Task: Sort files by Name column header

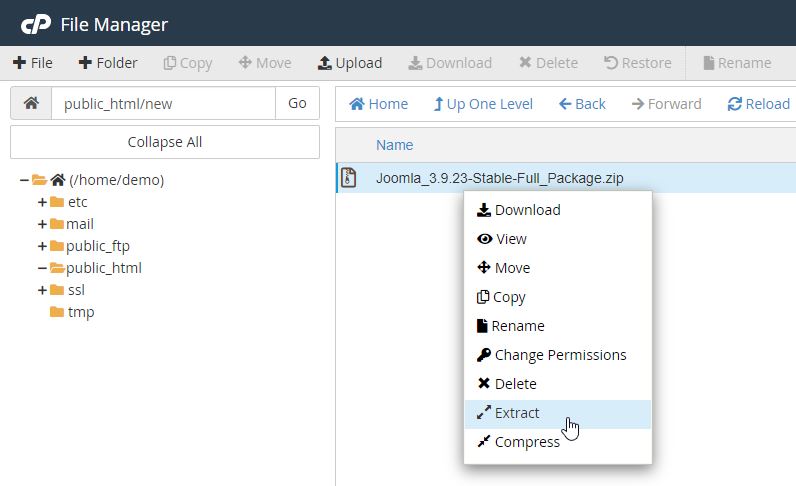Action: [394, 145]
